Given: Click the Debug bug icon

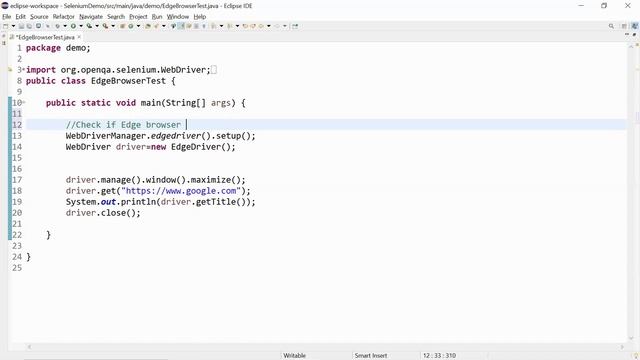Looking at the screenshot, I should coord(57,26).
